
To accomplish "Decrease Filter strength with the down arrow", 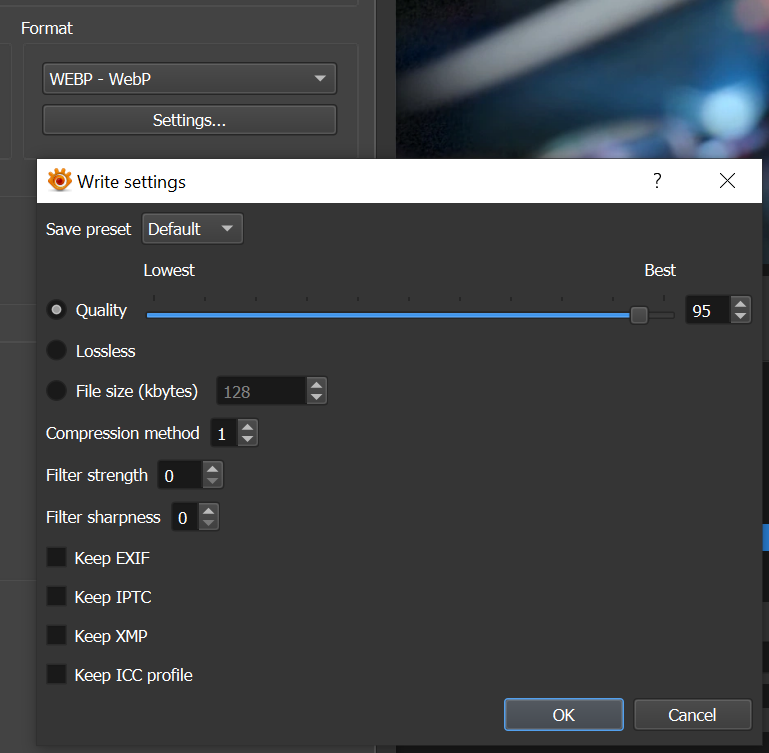I will click(212, 481).
